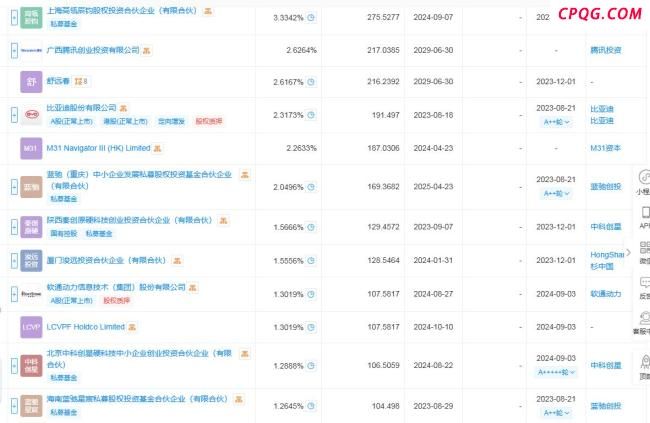
Task: Click the red 股权质押 tag under 比亚迪
Action: [x=209, y=121]
